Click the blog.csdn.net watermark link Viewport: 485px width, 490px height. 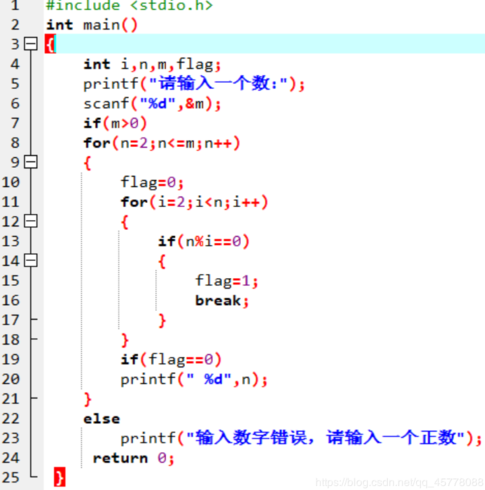tap(399, 482)
